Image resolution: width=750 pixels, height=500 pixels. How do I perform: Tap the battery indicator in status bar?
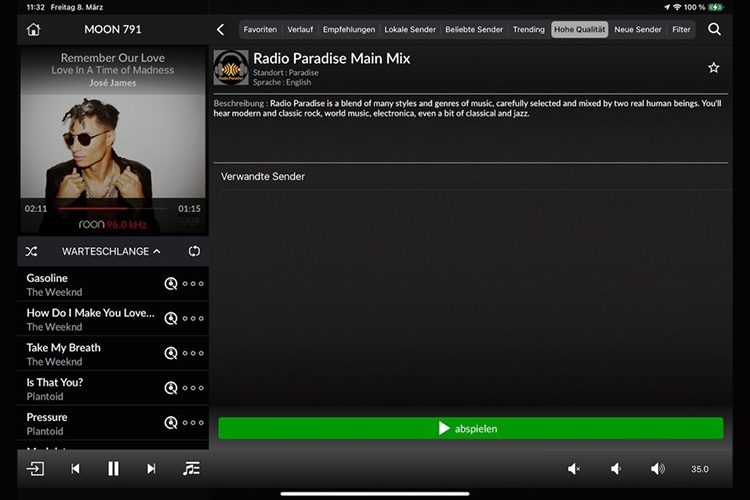pyautogui.click(x=716, y=7)
